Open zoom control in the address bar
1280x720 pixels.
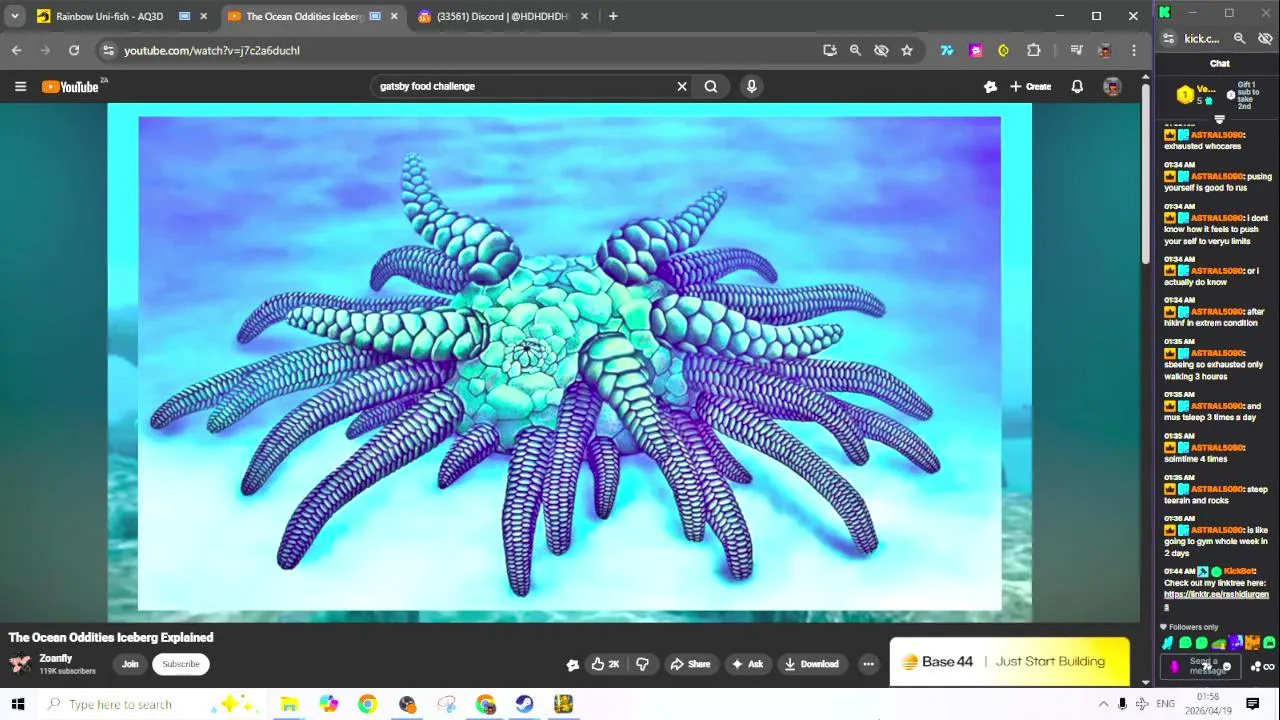855,50
